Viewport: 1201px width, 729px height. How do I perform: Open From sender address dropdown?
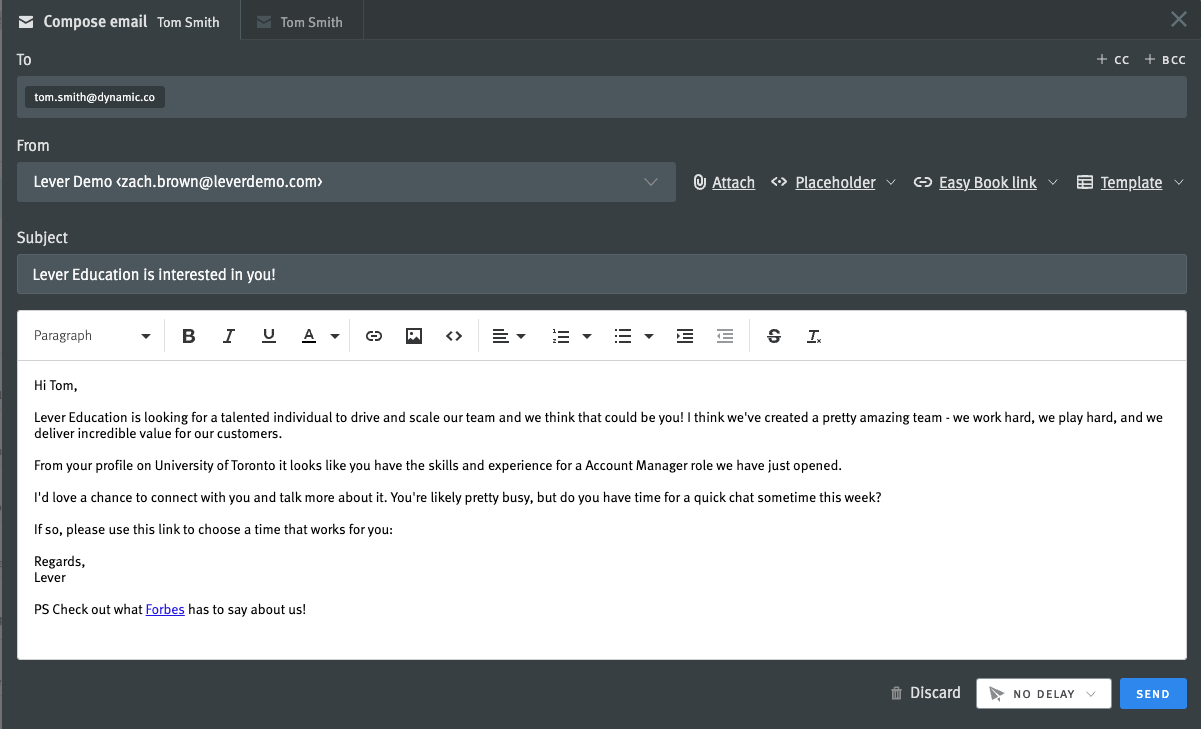[346, 182]
